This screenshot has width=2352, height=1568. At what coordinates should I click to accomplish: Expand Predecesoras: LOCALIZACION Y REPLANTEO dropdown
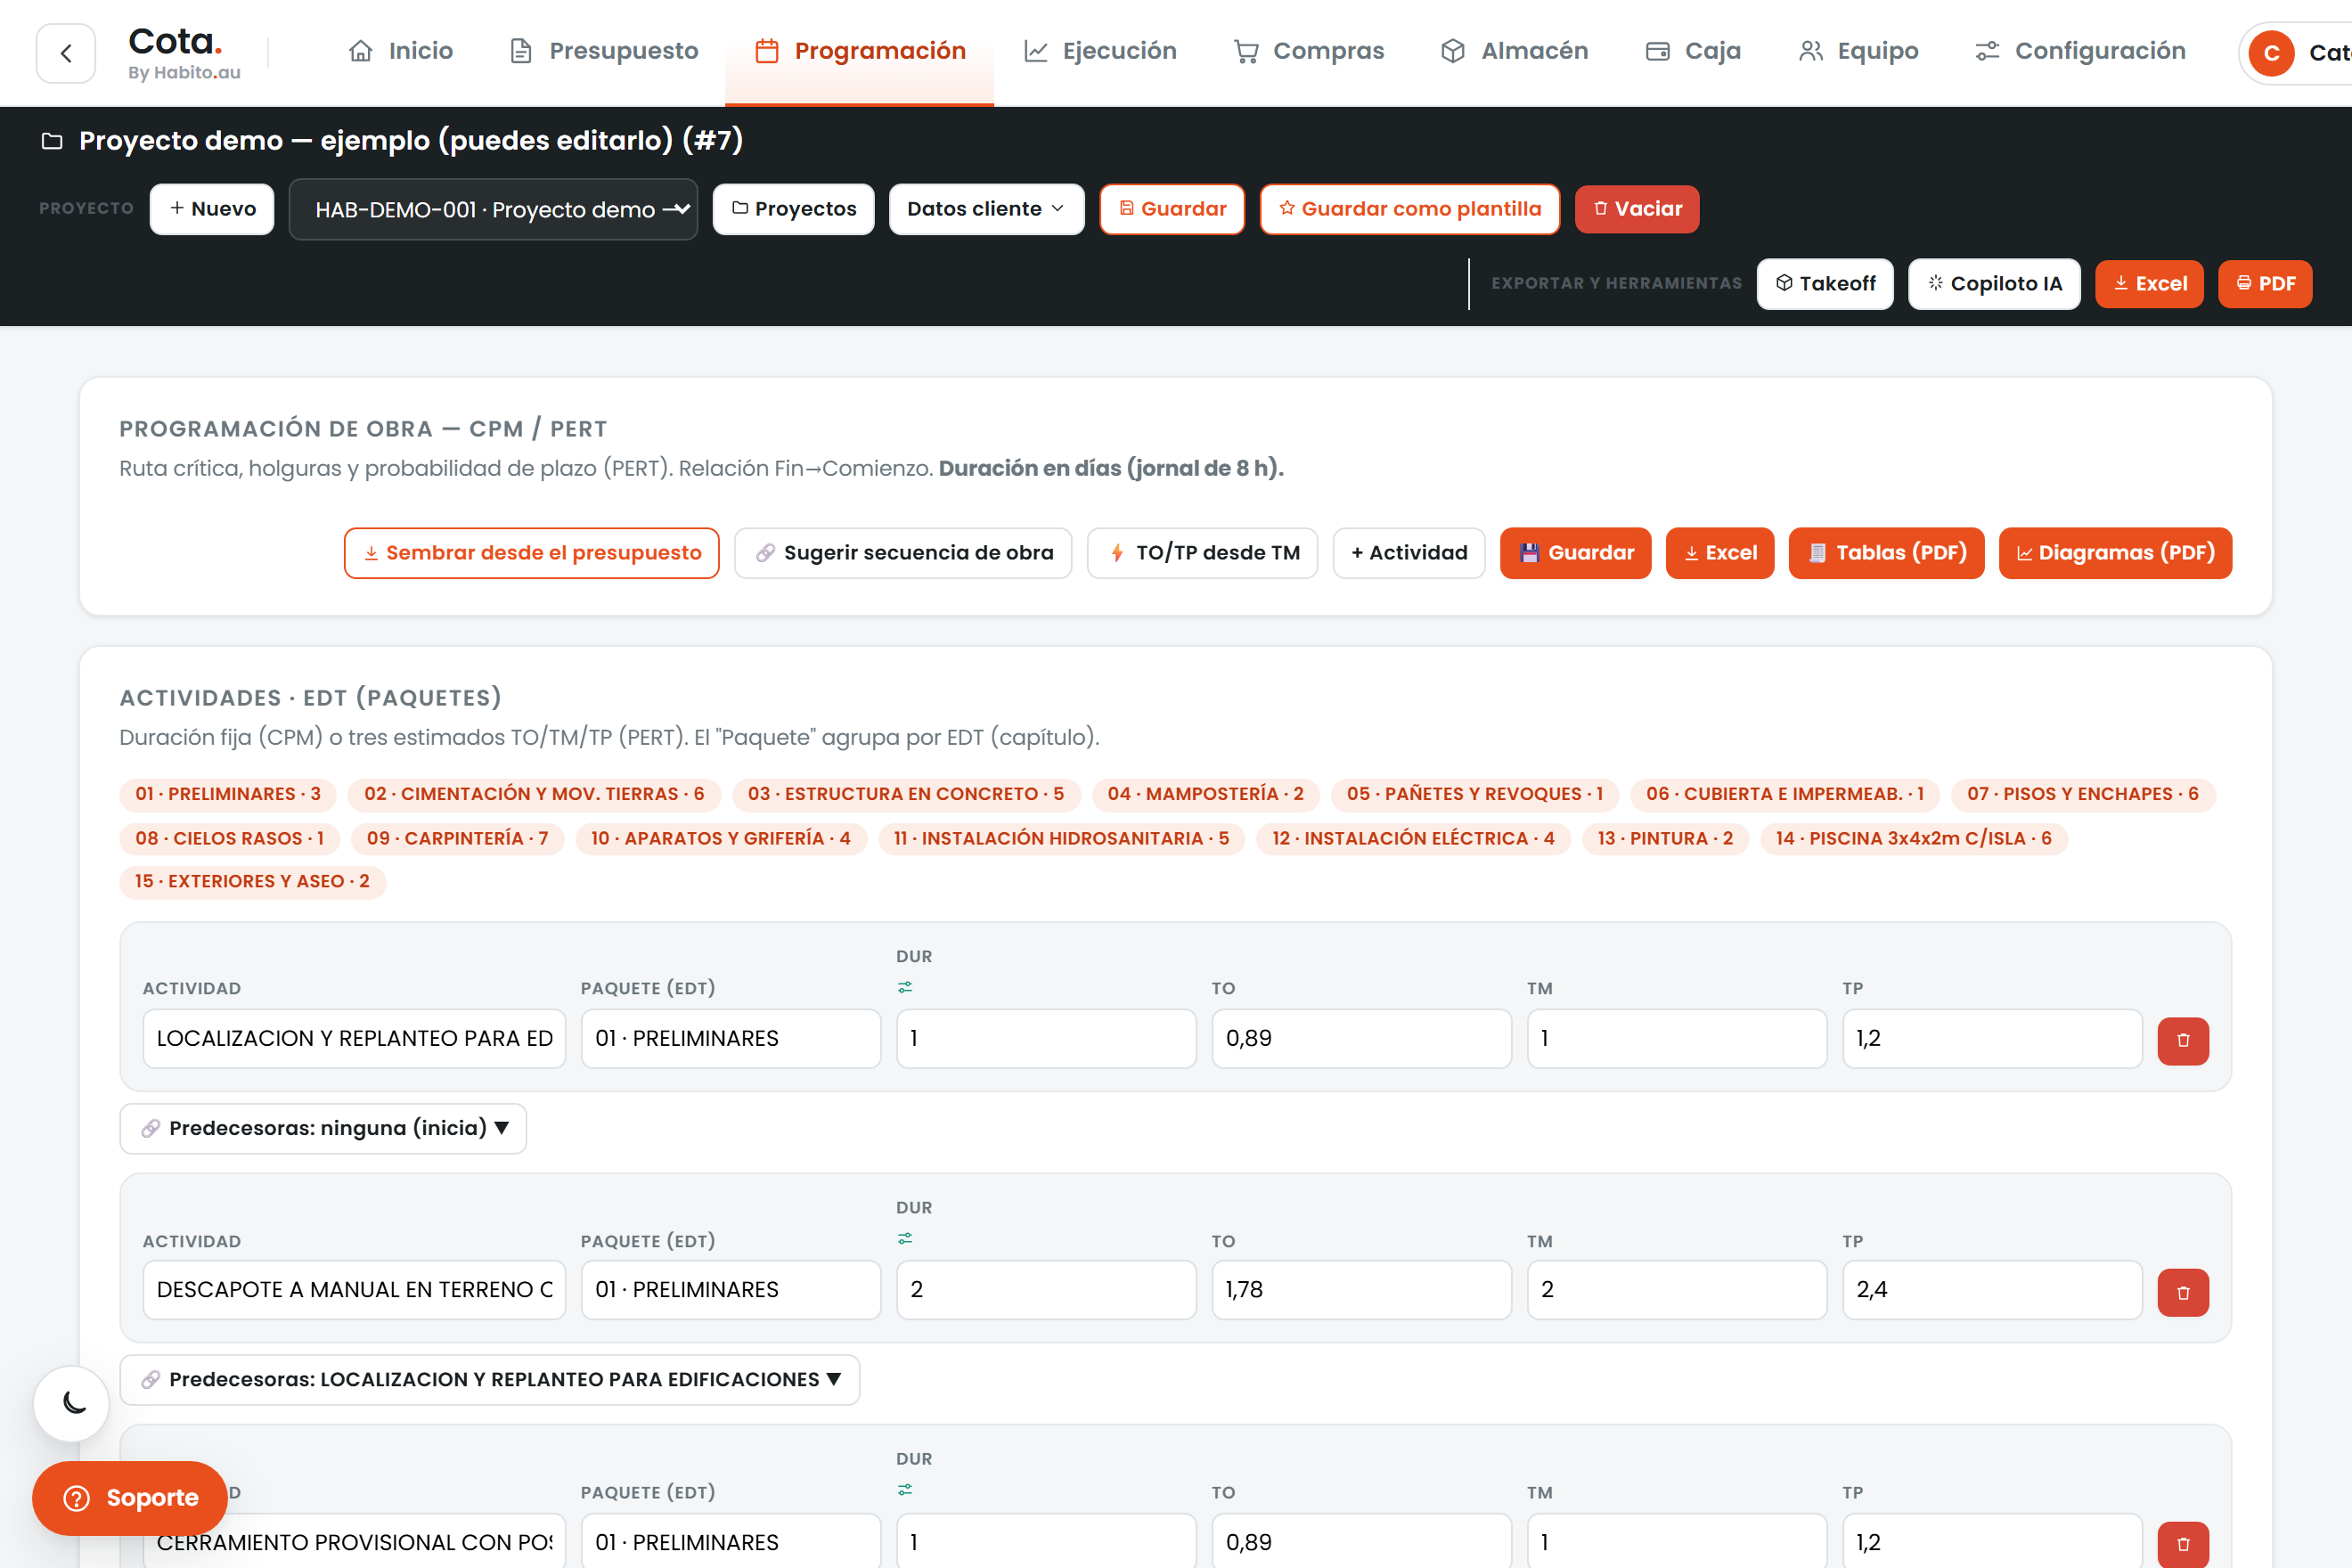point(490,1380)
